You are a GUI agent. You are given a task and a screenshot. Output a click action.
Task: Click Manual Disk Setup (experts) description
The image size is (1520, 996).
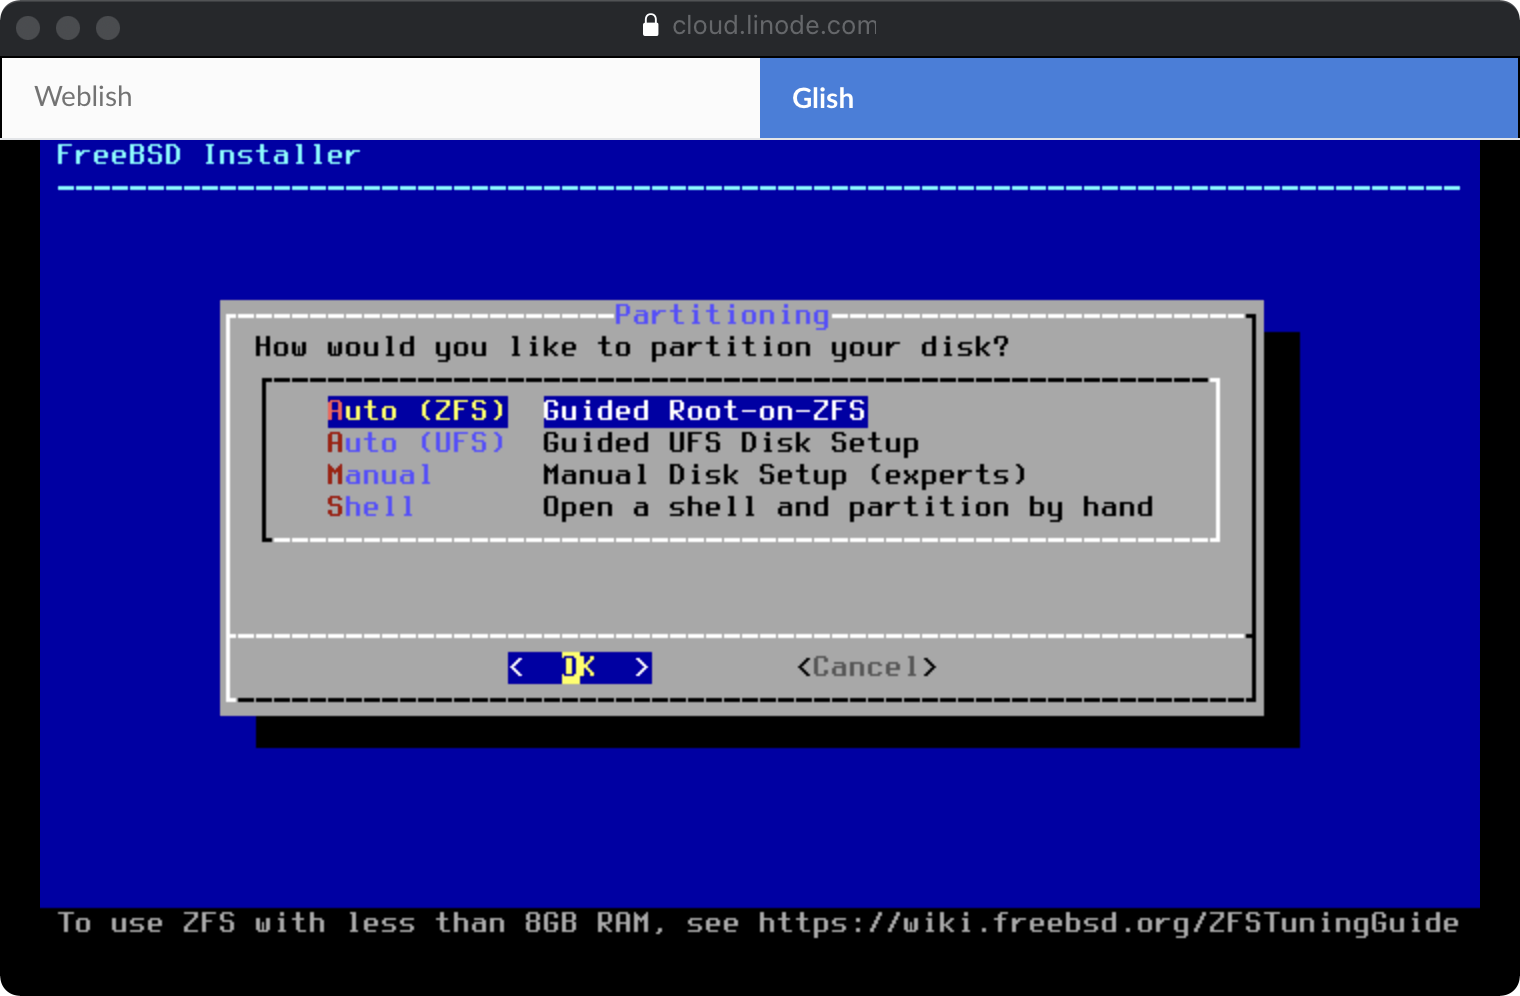click(784, 475)
